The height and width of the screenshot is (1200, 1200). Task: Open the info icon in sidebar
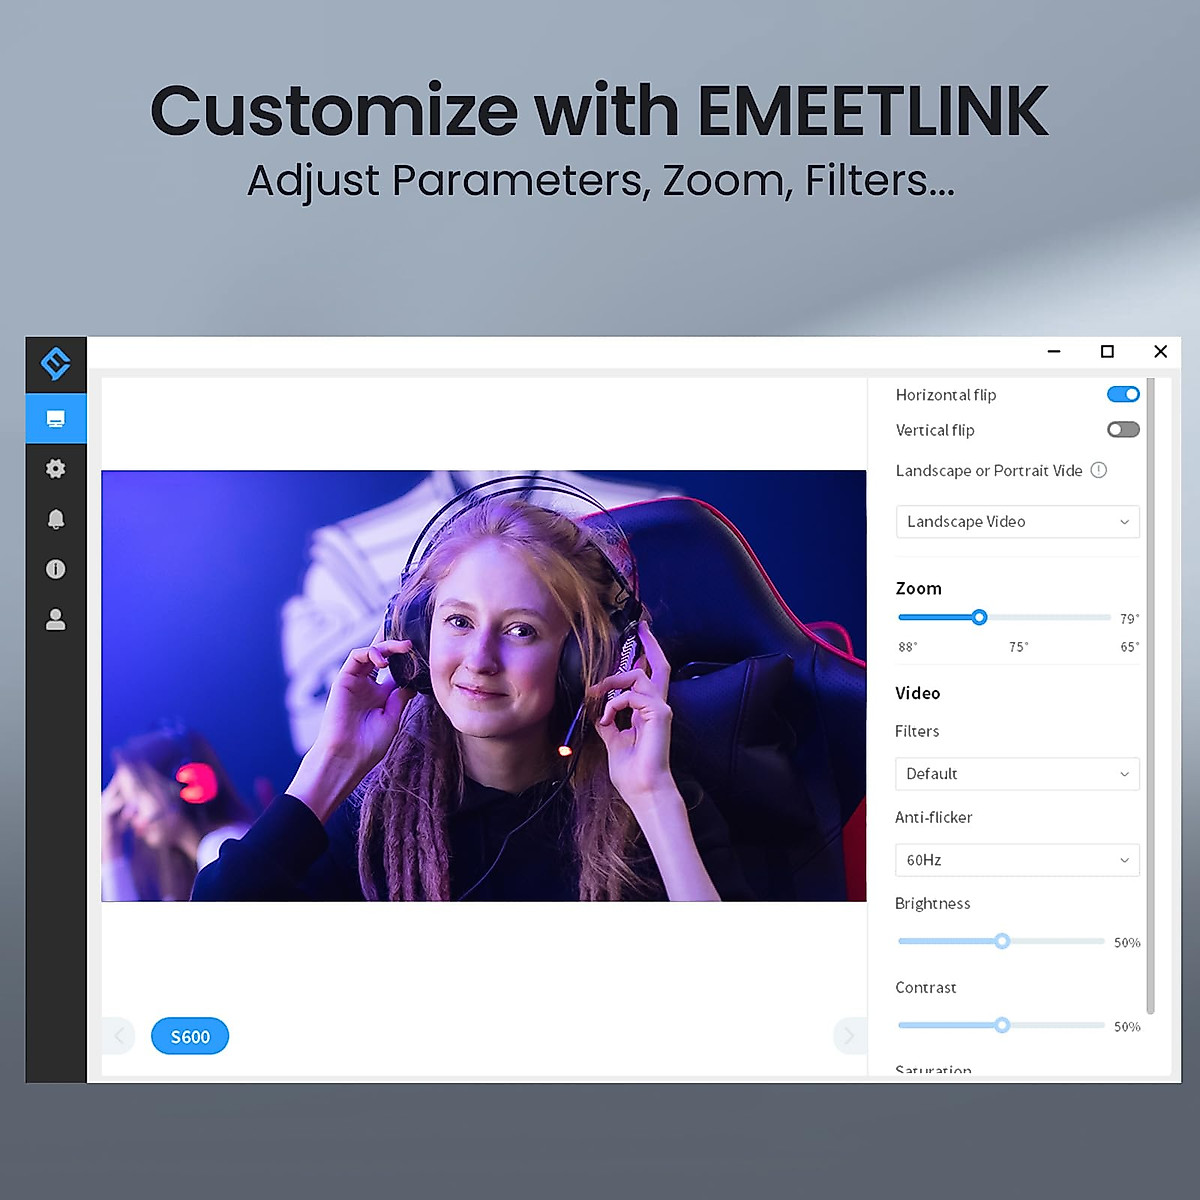tap(56, 569)
